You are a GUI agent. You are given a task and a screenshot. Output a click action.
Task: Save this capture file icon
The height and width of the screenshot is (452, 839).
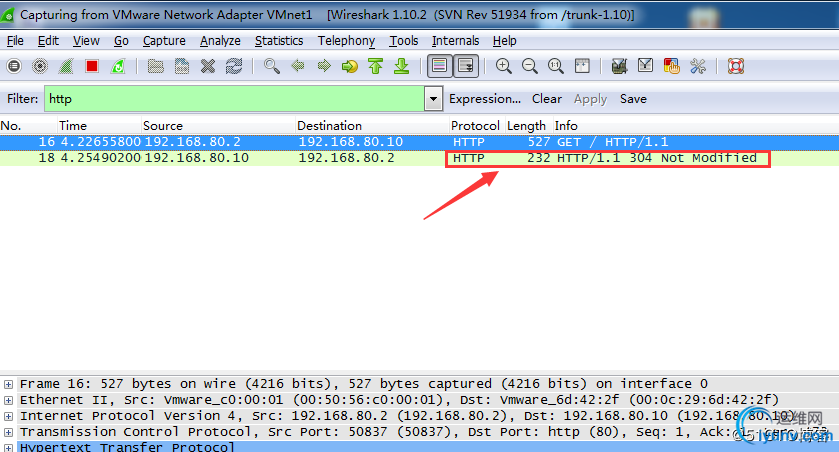tap(182, 66)
